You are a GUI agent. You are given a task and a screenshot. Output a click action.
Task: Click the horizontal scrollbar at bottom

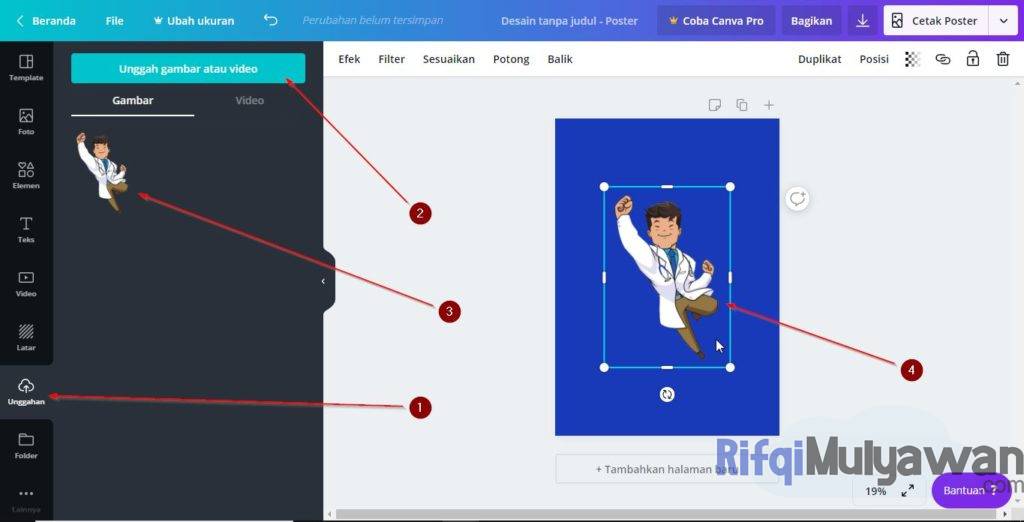pyautogui.click(x=666, y=515)
